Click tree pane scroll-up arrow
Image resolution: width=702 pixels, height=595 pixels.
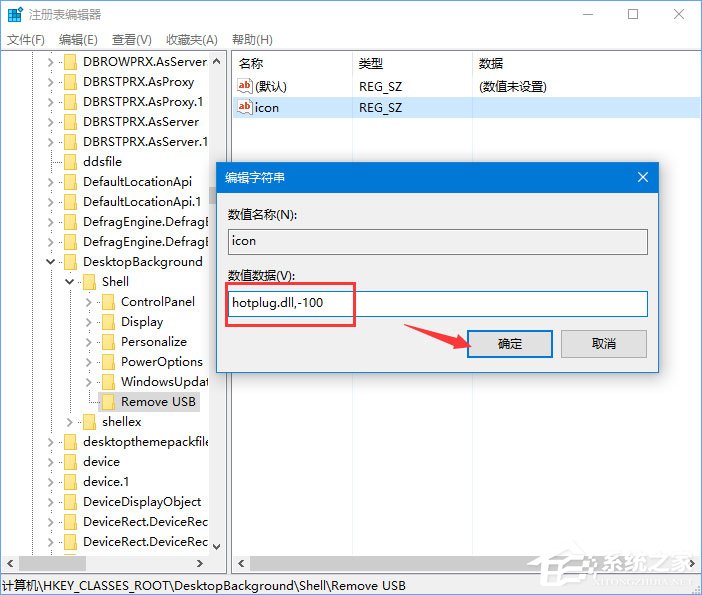click(x=217, y=61)
